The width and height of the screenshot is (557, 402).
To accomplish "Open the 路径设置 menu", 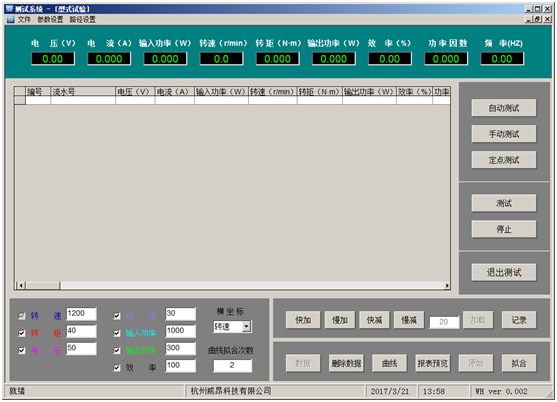I will click(x=82, y=19).
